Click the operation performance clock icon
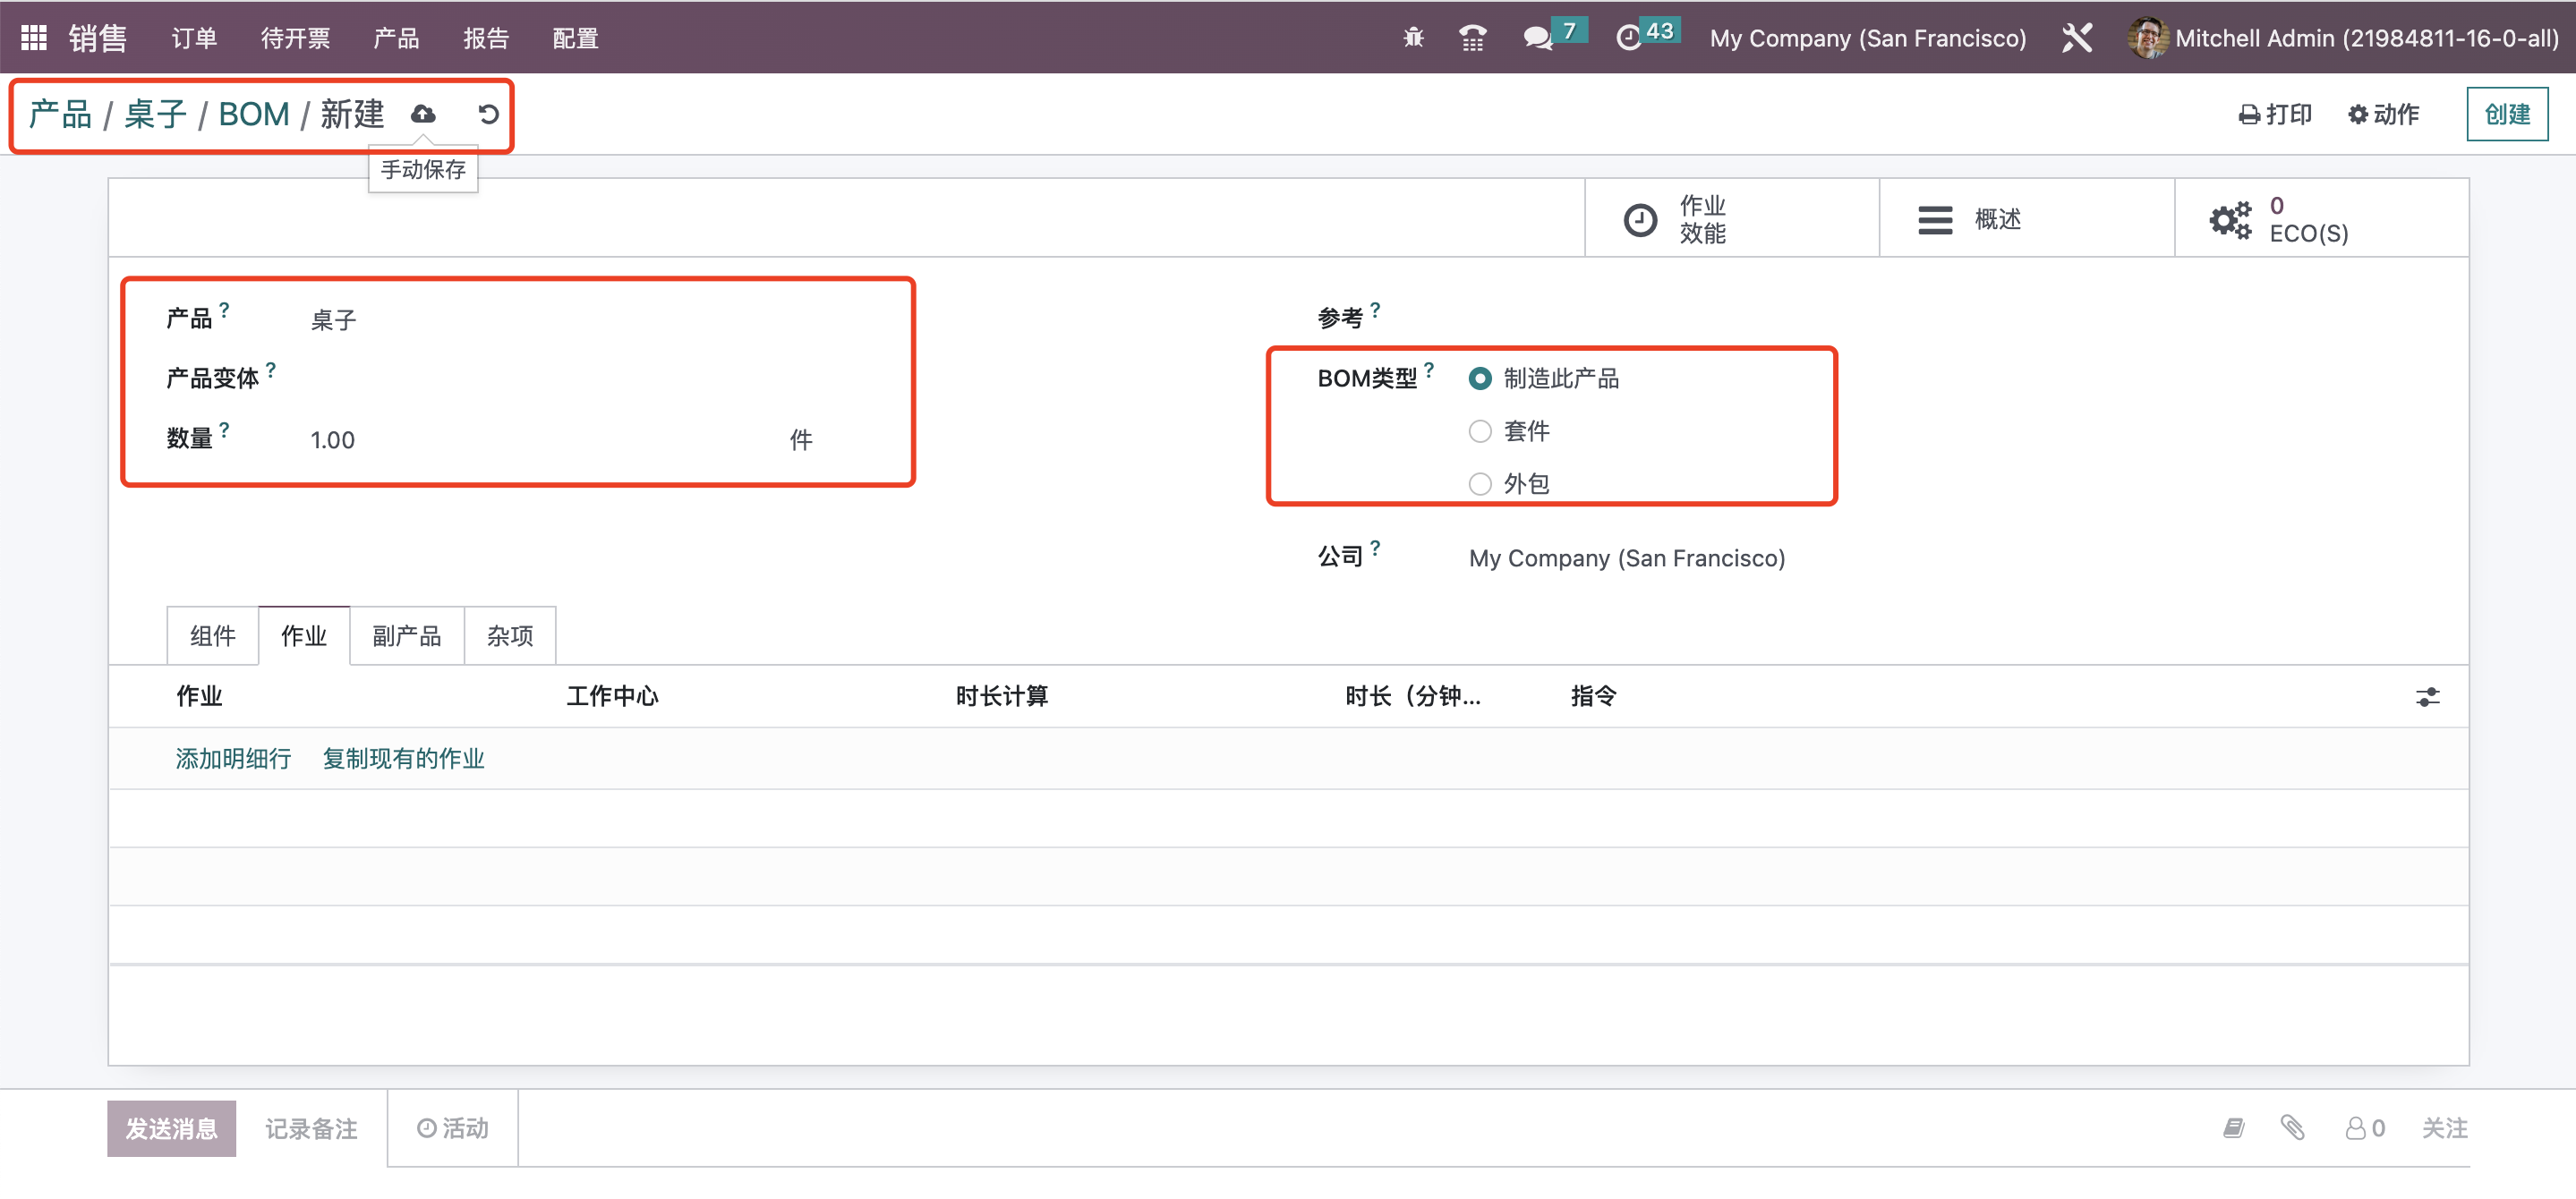2576x1199 pixels. coord(1640,220)
